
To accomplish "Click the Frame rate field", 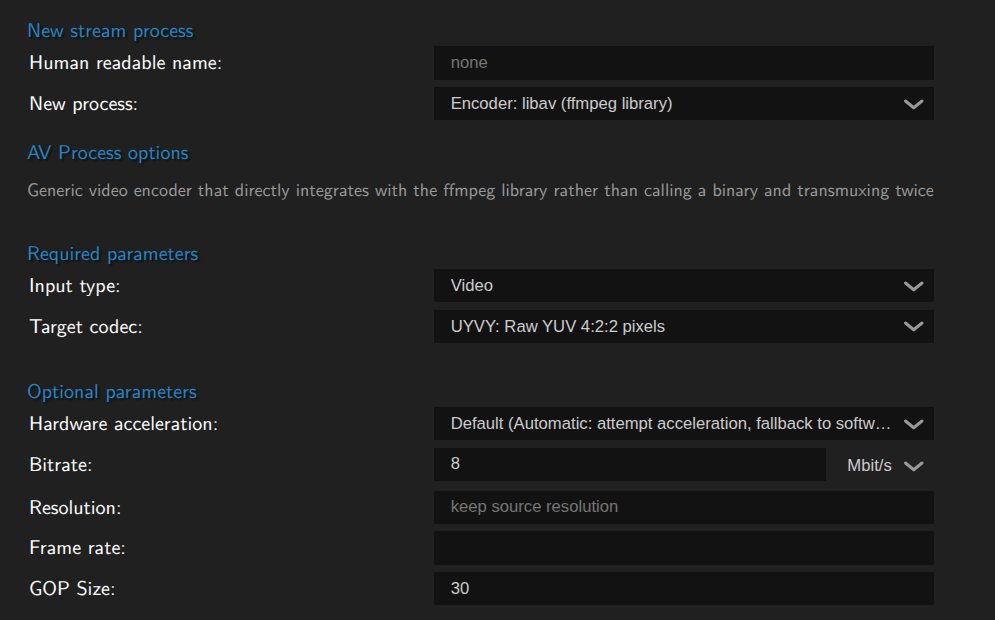I will [x=683, y=547].
